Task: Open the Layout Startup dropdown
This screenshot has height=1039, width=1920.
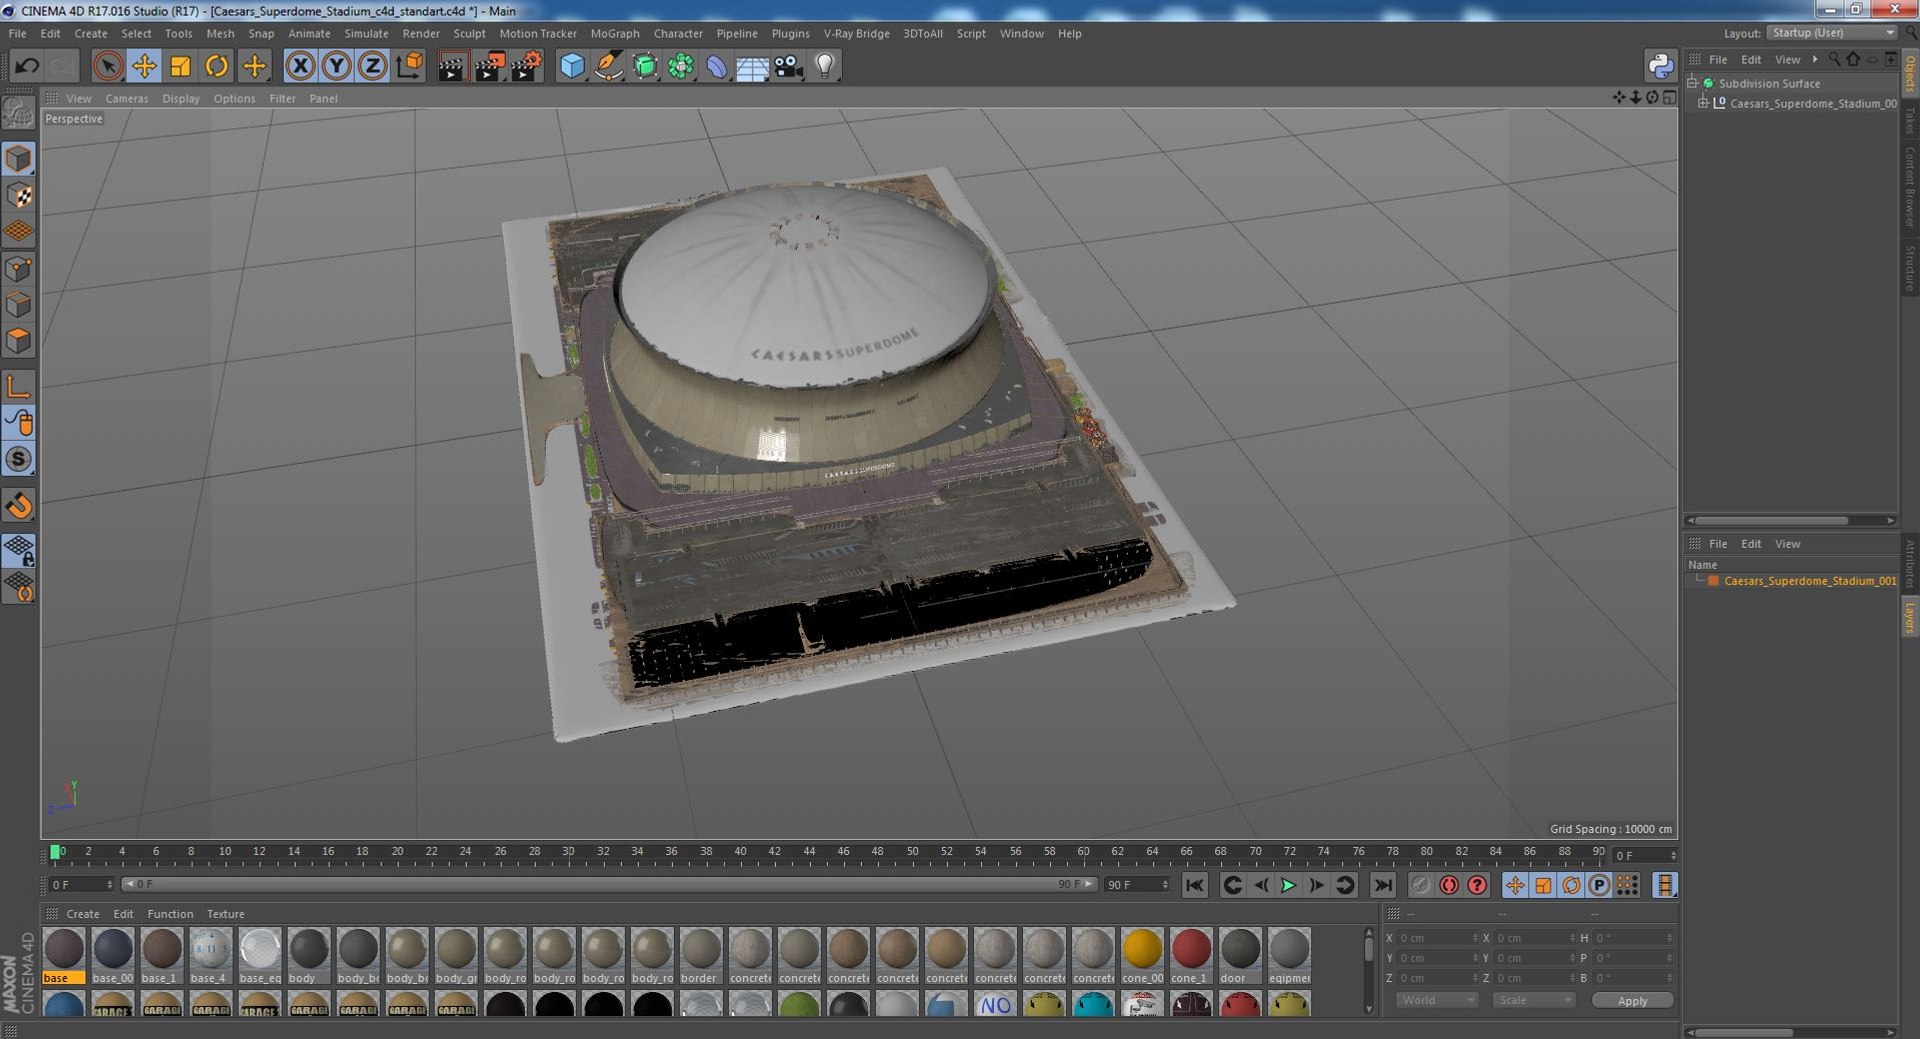Action: click(x=1832, y=33)
